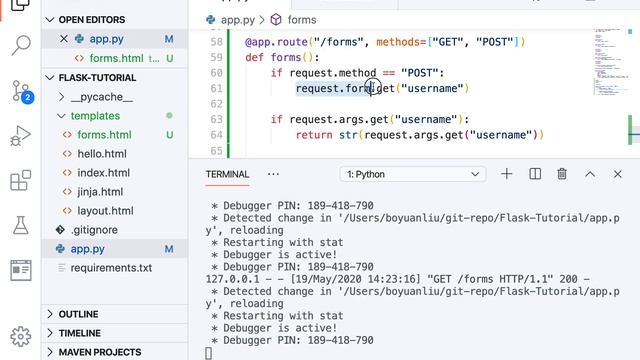The image size is (640, 360).
Task: Collapse the Open Editors section
Action: click(50, 20)
